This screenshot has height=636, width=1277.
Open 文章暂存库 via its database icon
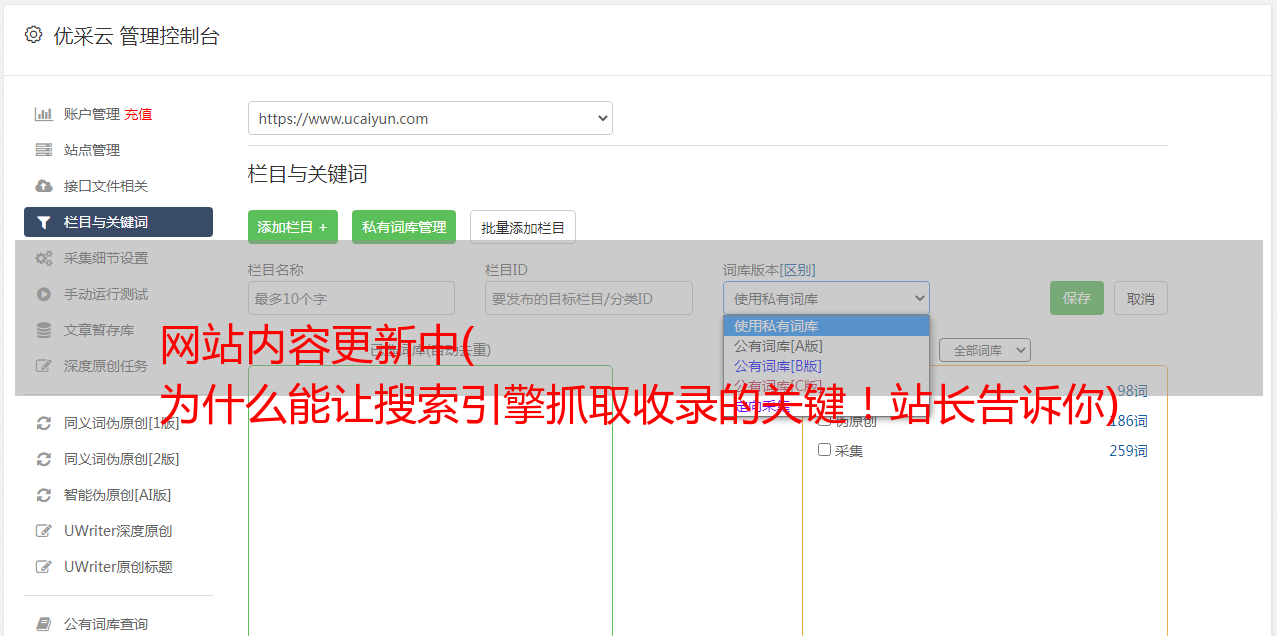click(44, 330)
